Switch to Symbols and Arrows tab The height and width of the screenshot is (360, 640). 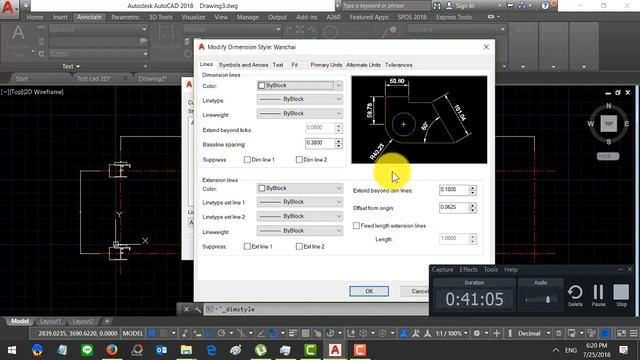coord(243,65)
